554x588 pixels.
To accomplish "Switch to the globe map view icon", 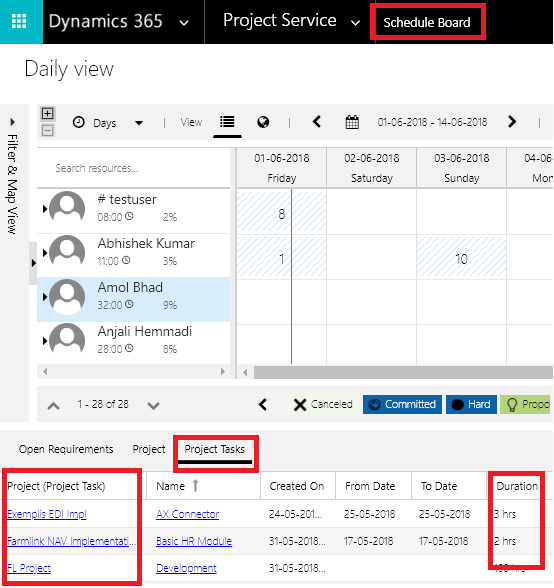I will pyautogui.click(x=263, y=122).
